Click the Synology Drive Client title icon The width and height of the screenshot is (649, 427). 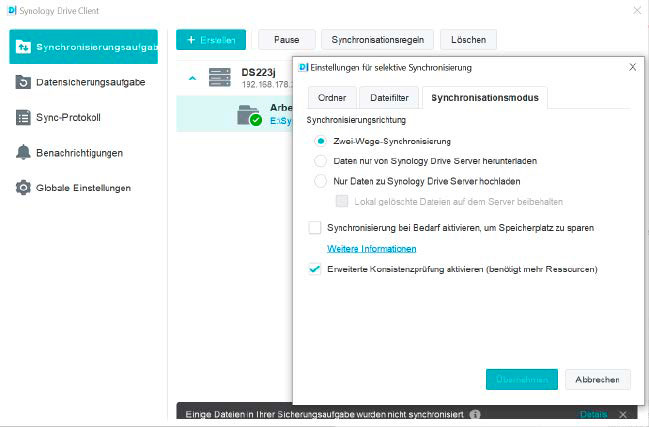(x=12, y=10)
